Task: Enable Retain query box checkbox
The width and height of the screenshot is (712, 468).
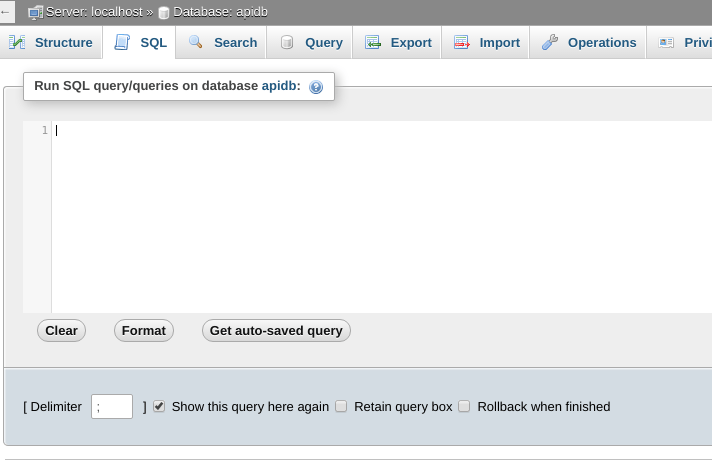Action: point(341,406)
